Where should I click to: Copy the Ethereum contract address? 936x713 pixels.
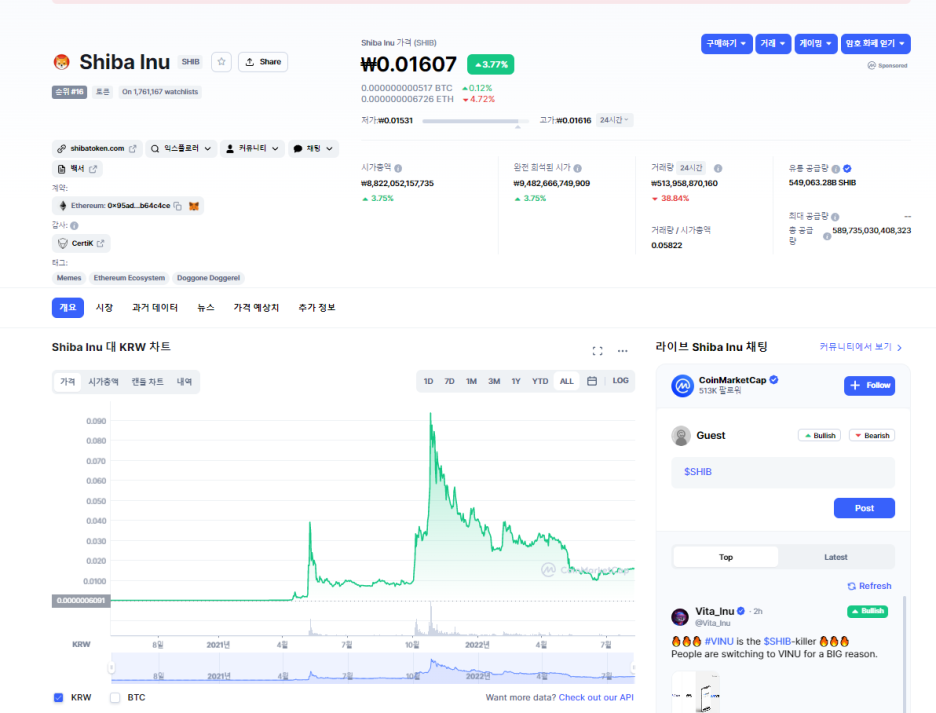click(x=178, y=206)
